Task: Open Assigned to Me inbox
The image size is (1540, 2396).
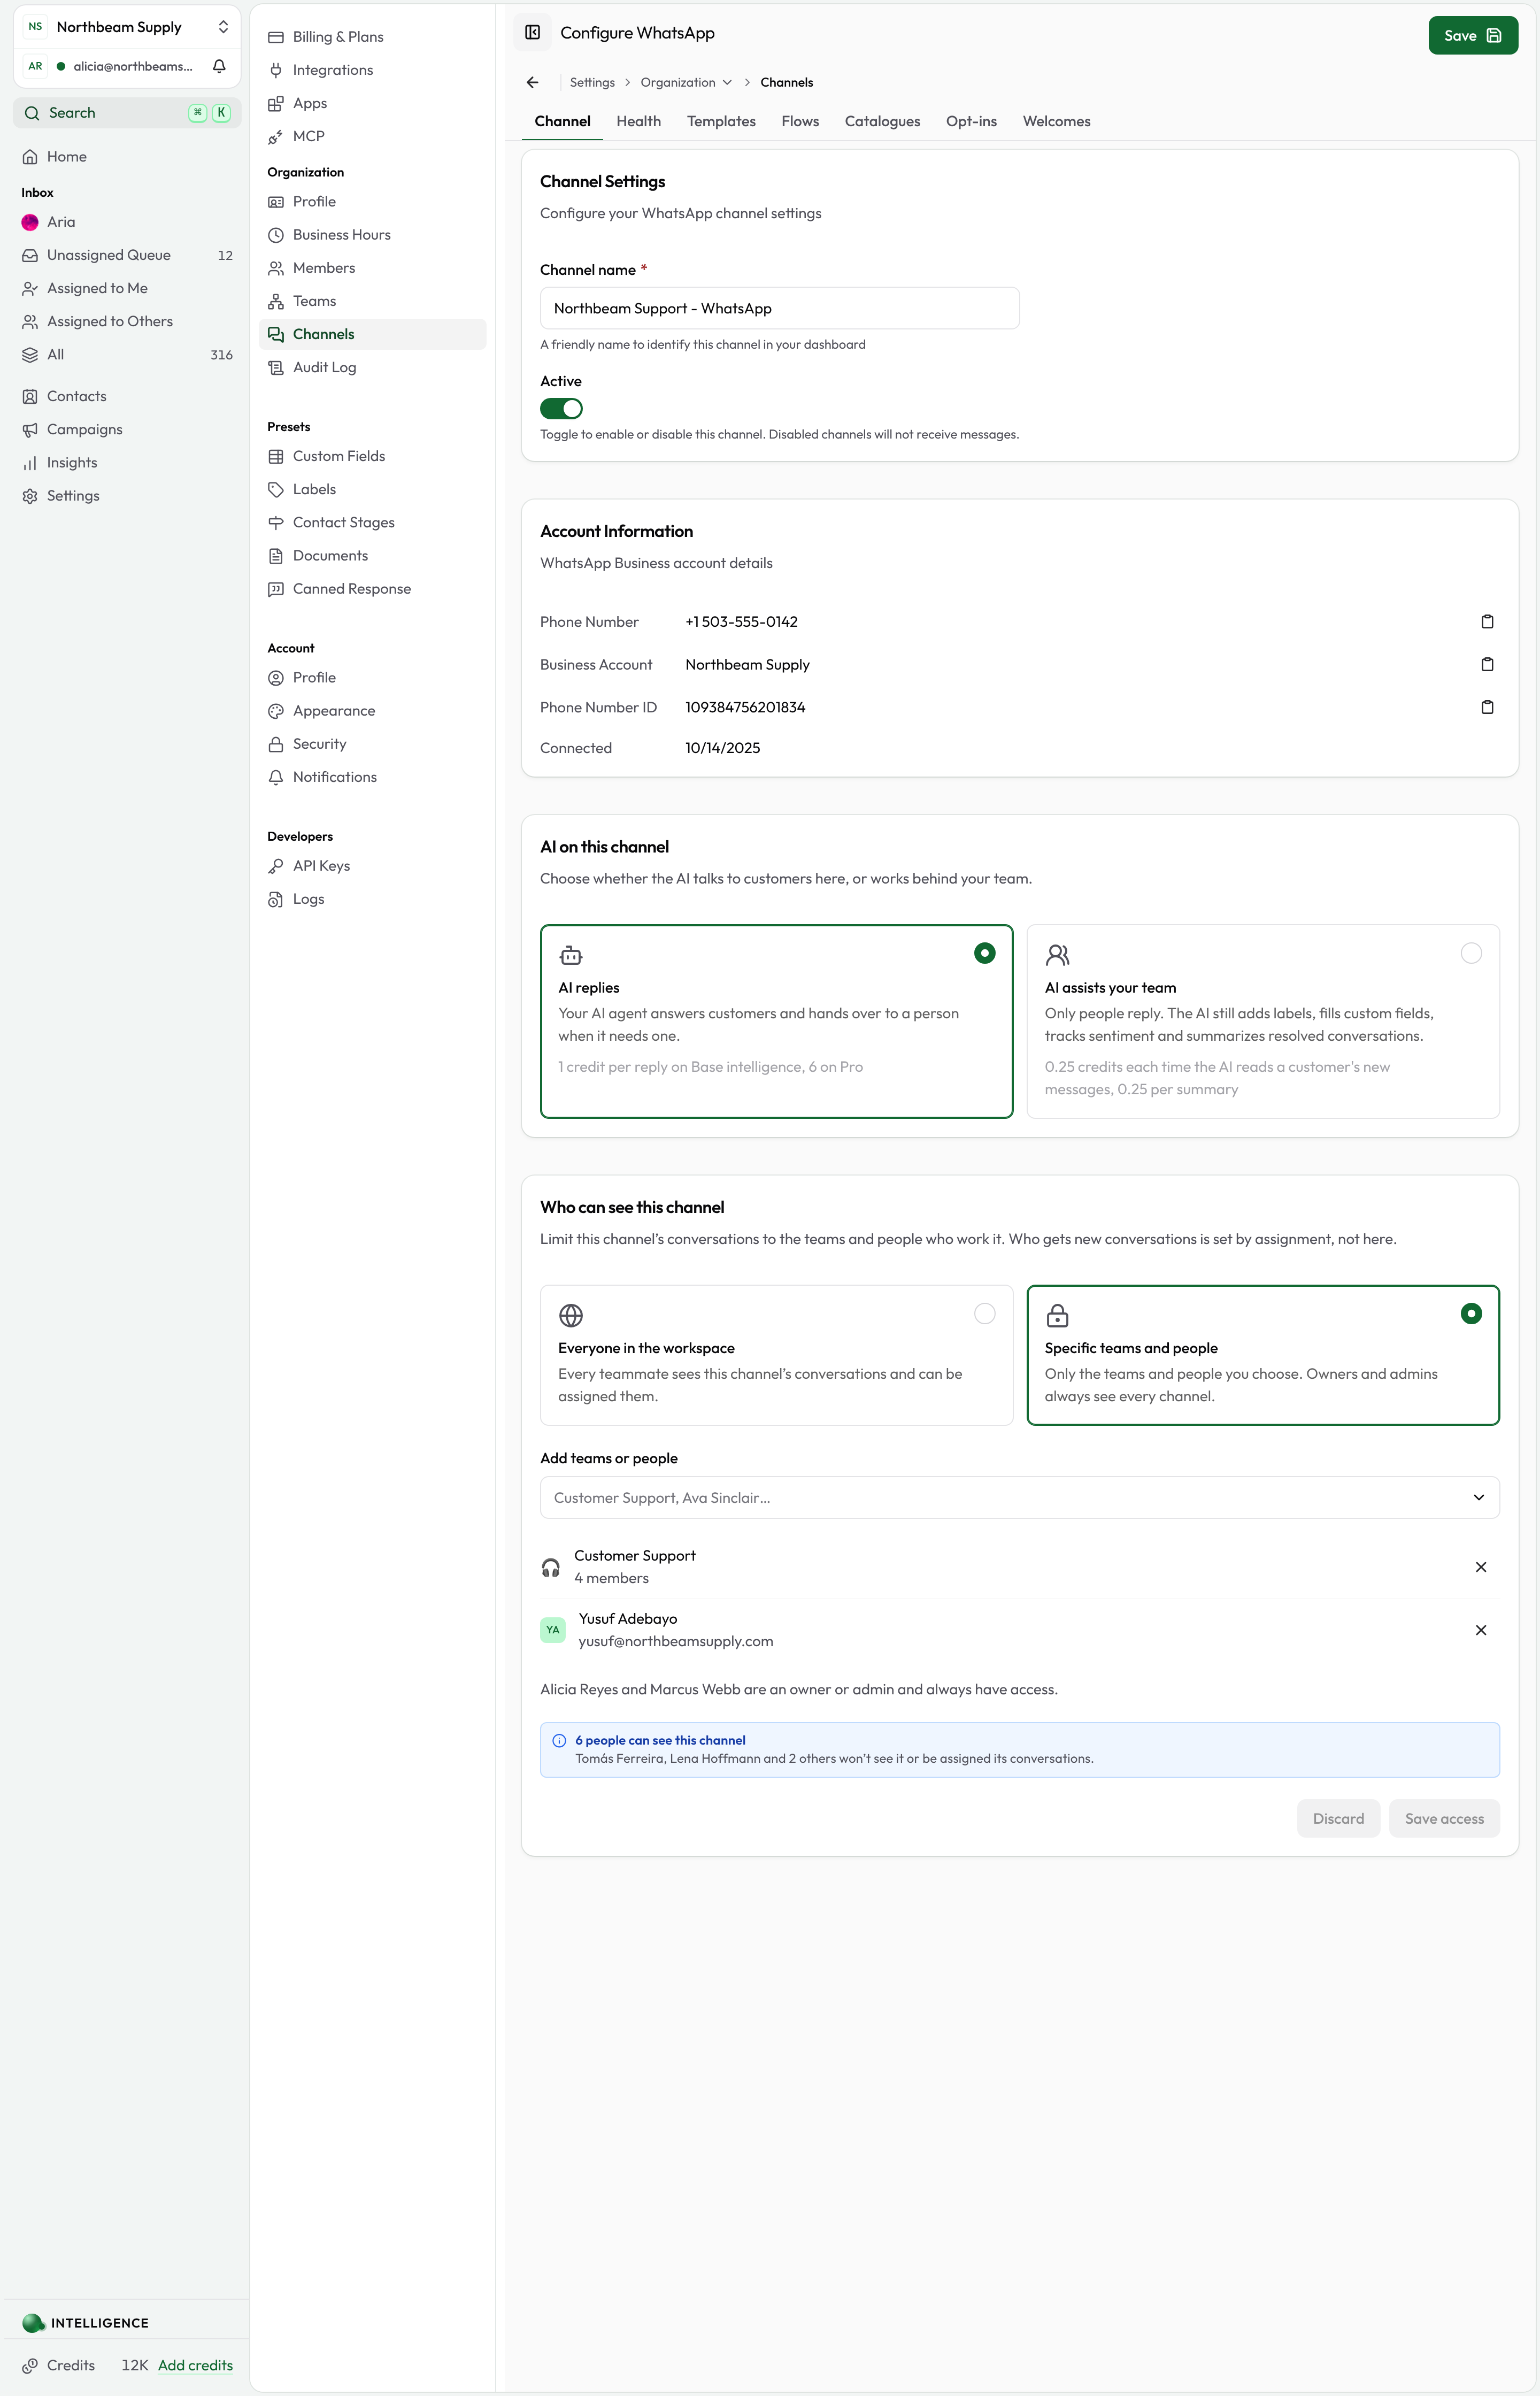Action: (127, 288)
